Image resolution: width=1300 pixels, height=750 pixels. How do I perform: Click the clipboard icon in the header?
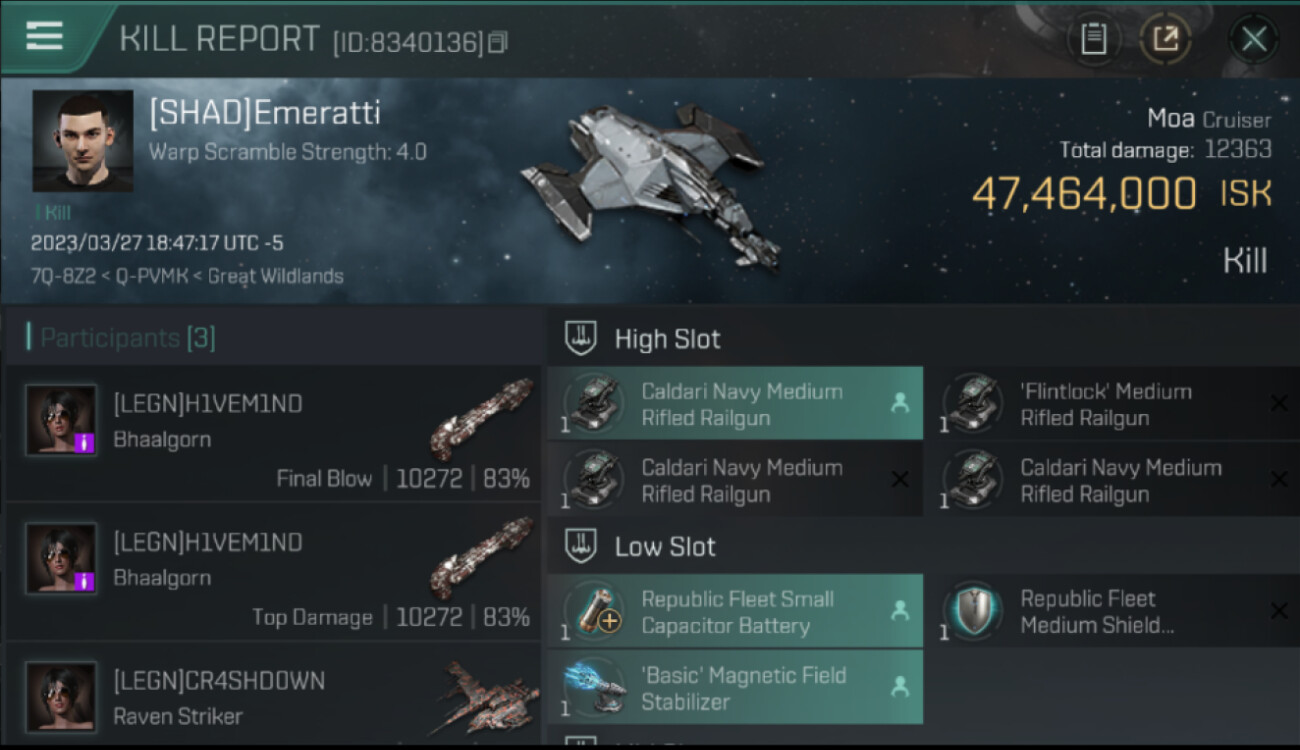tap(1093, 40)
